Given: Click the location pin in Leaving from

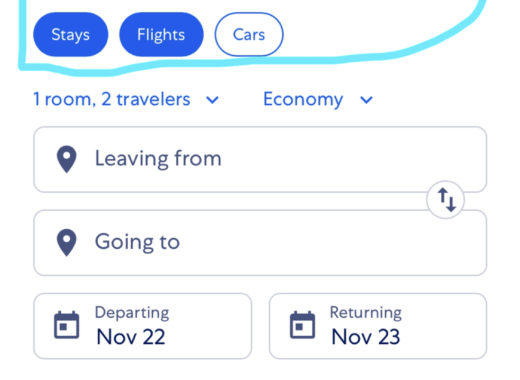Looking at the screenshot, I should pyautogui.click(x=67, y=159).
